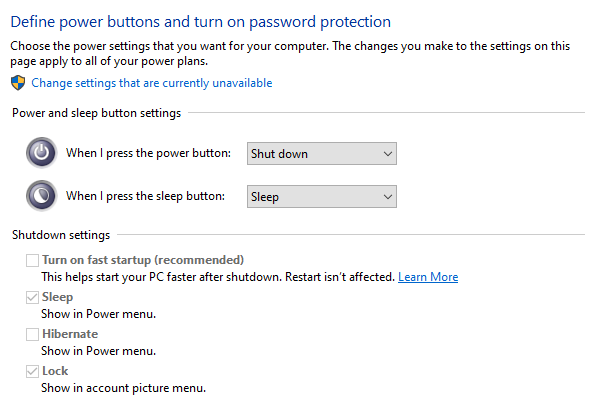Select the Shutdown settings section header

(61, 235)
